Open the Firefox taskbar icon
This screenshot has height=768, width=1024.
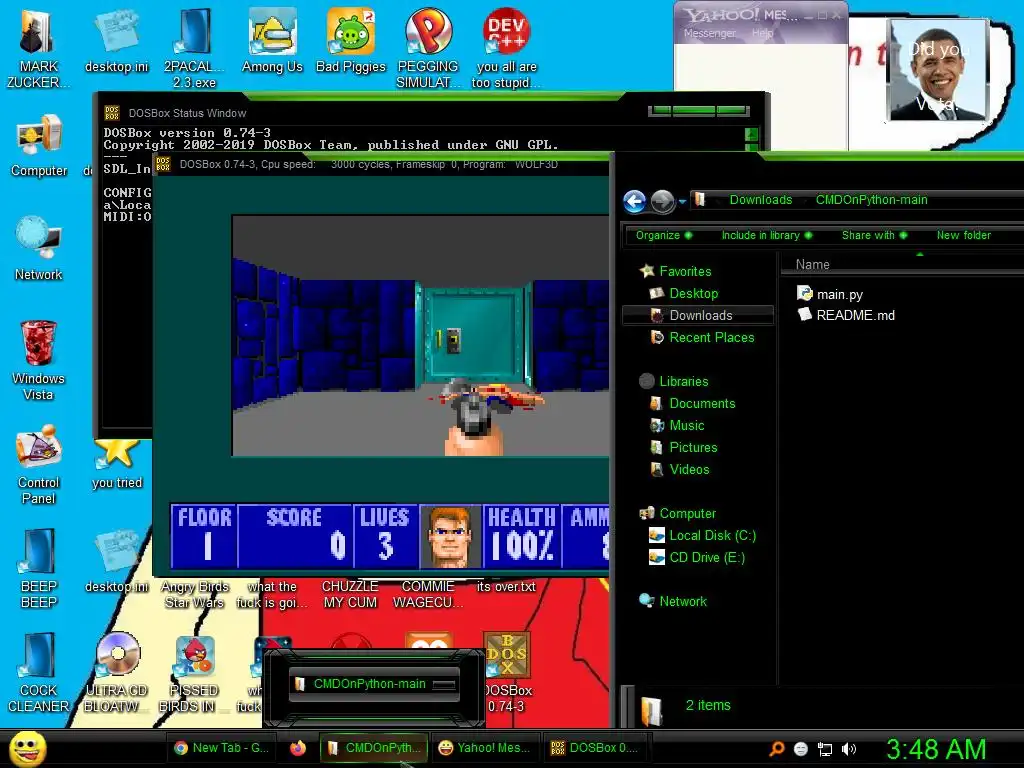pos(298,748)
